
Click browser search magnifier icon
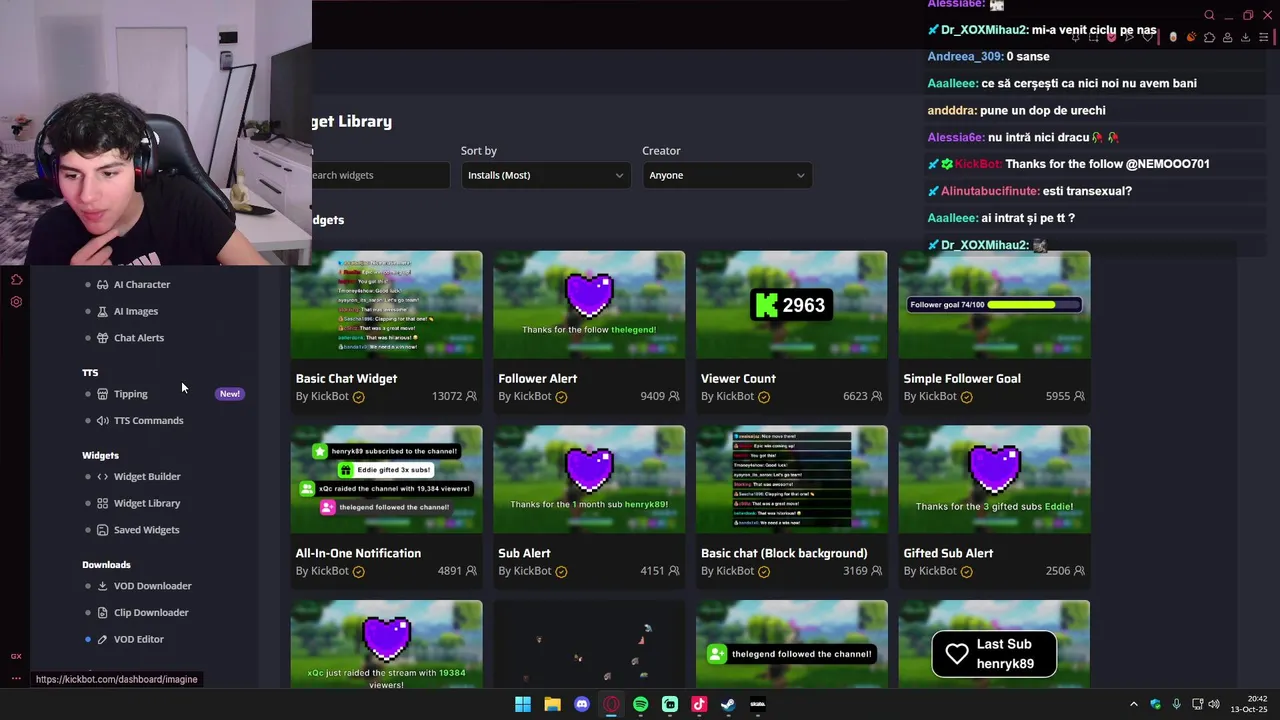(1209, 15)
